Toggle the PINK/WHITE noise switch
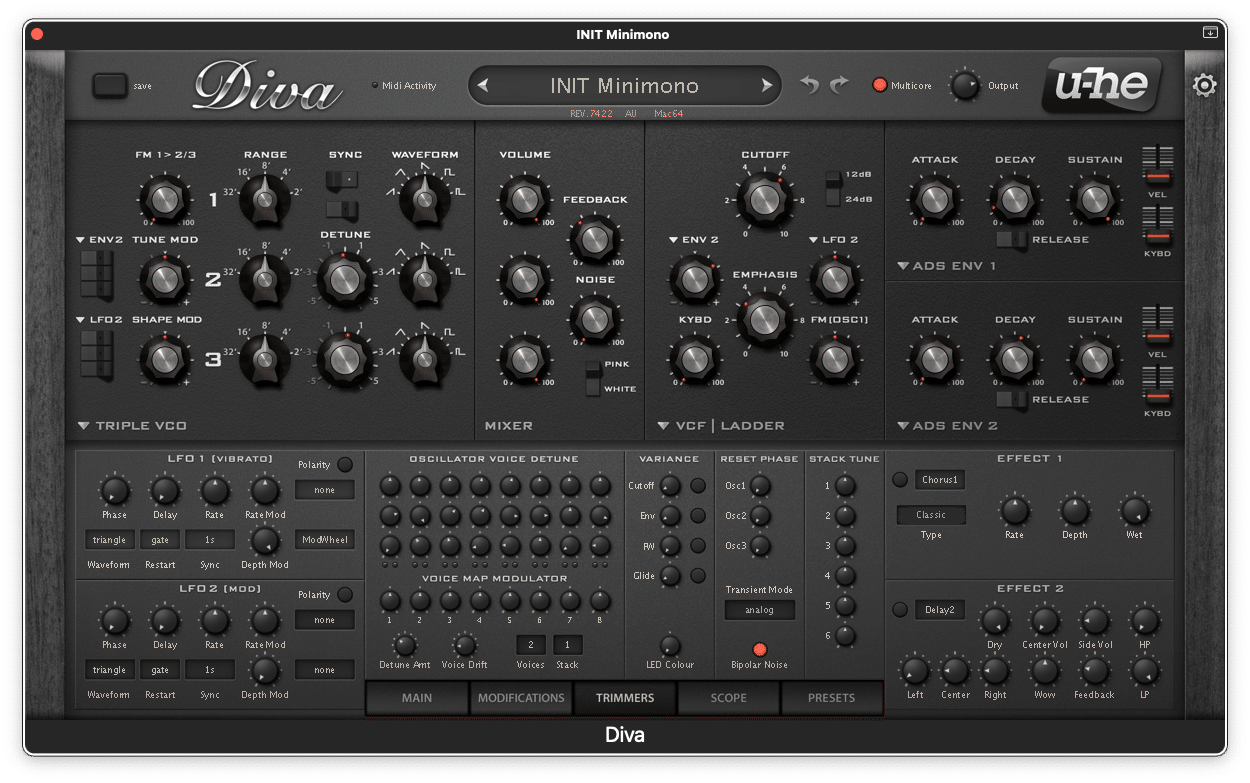Viewport: 1250px width, 783px height. click(x=594, y=377)
